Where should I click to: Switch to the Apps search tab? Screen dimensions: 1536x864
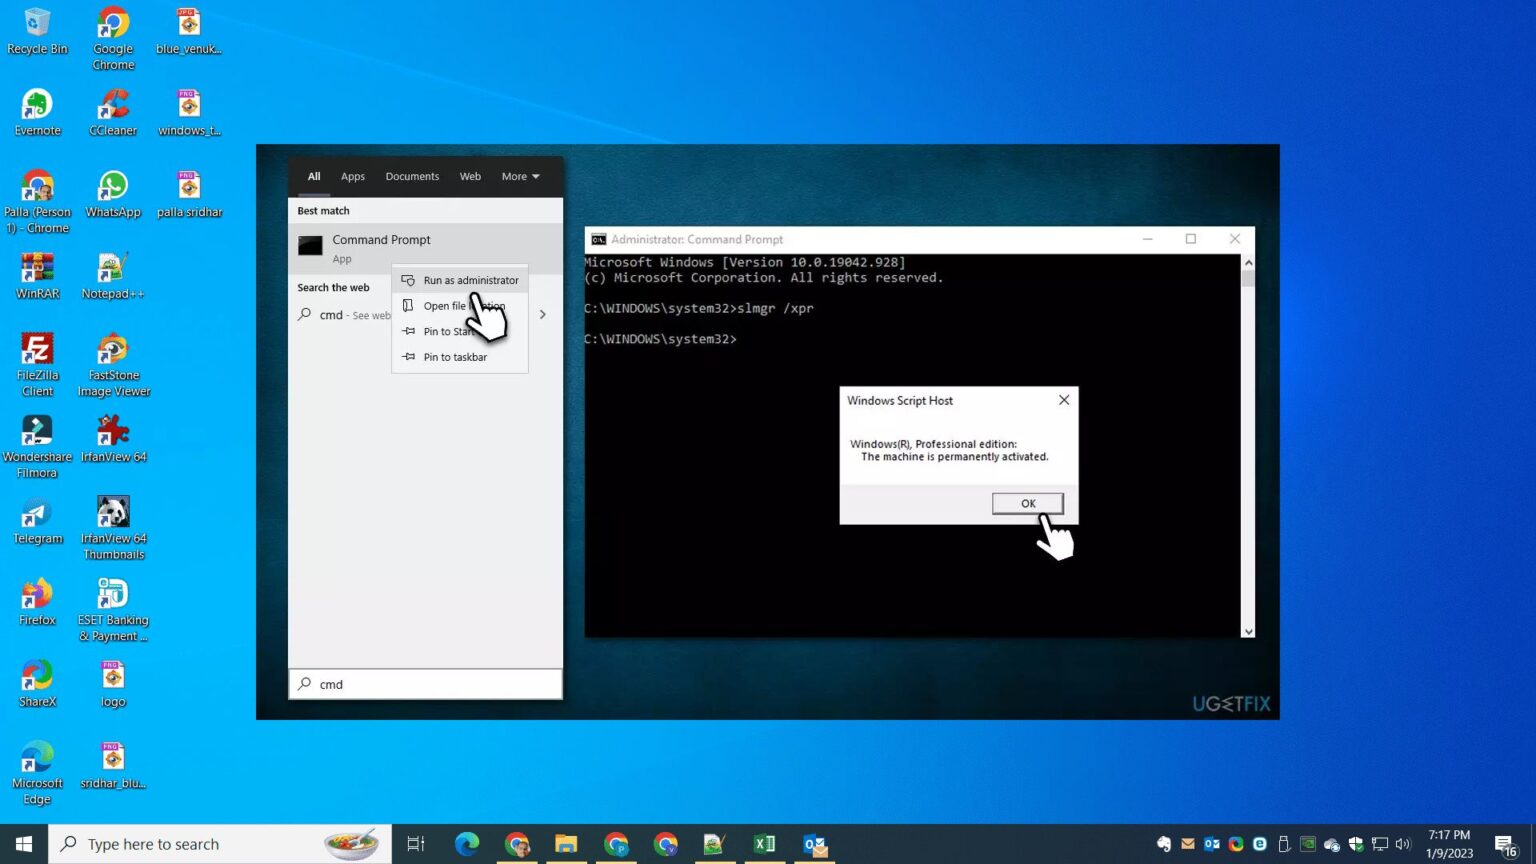pyautogui.click(x=352, y=176)
